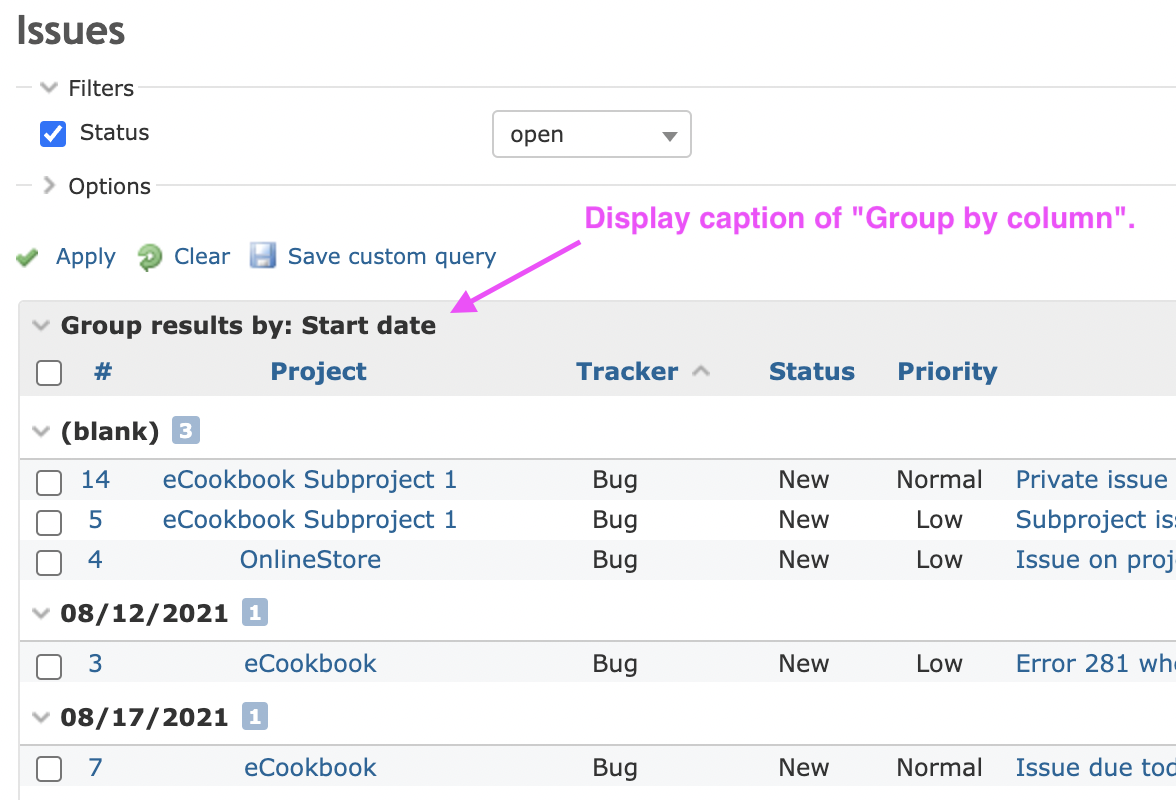Sort by the # column header
The height and width of the screenshot is (800, 1176).
coord(103,371)
